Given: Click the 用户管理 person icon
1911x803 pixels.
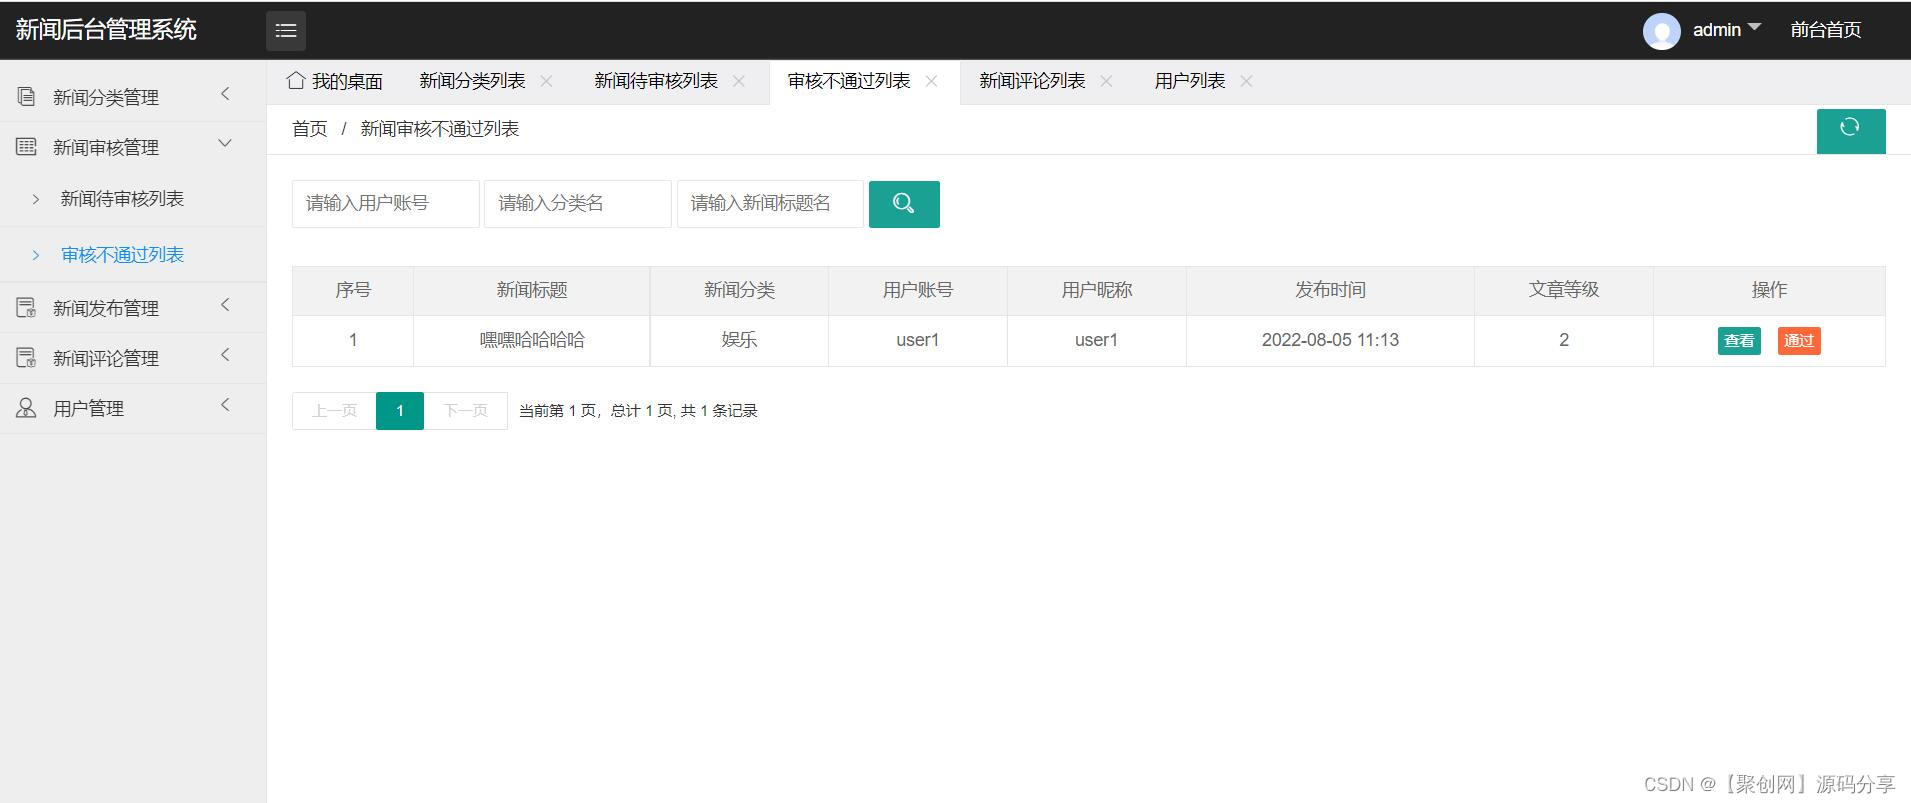Looking at the screenshot, I should pos(27,408).
